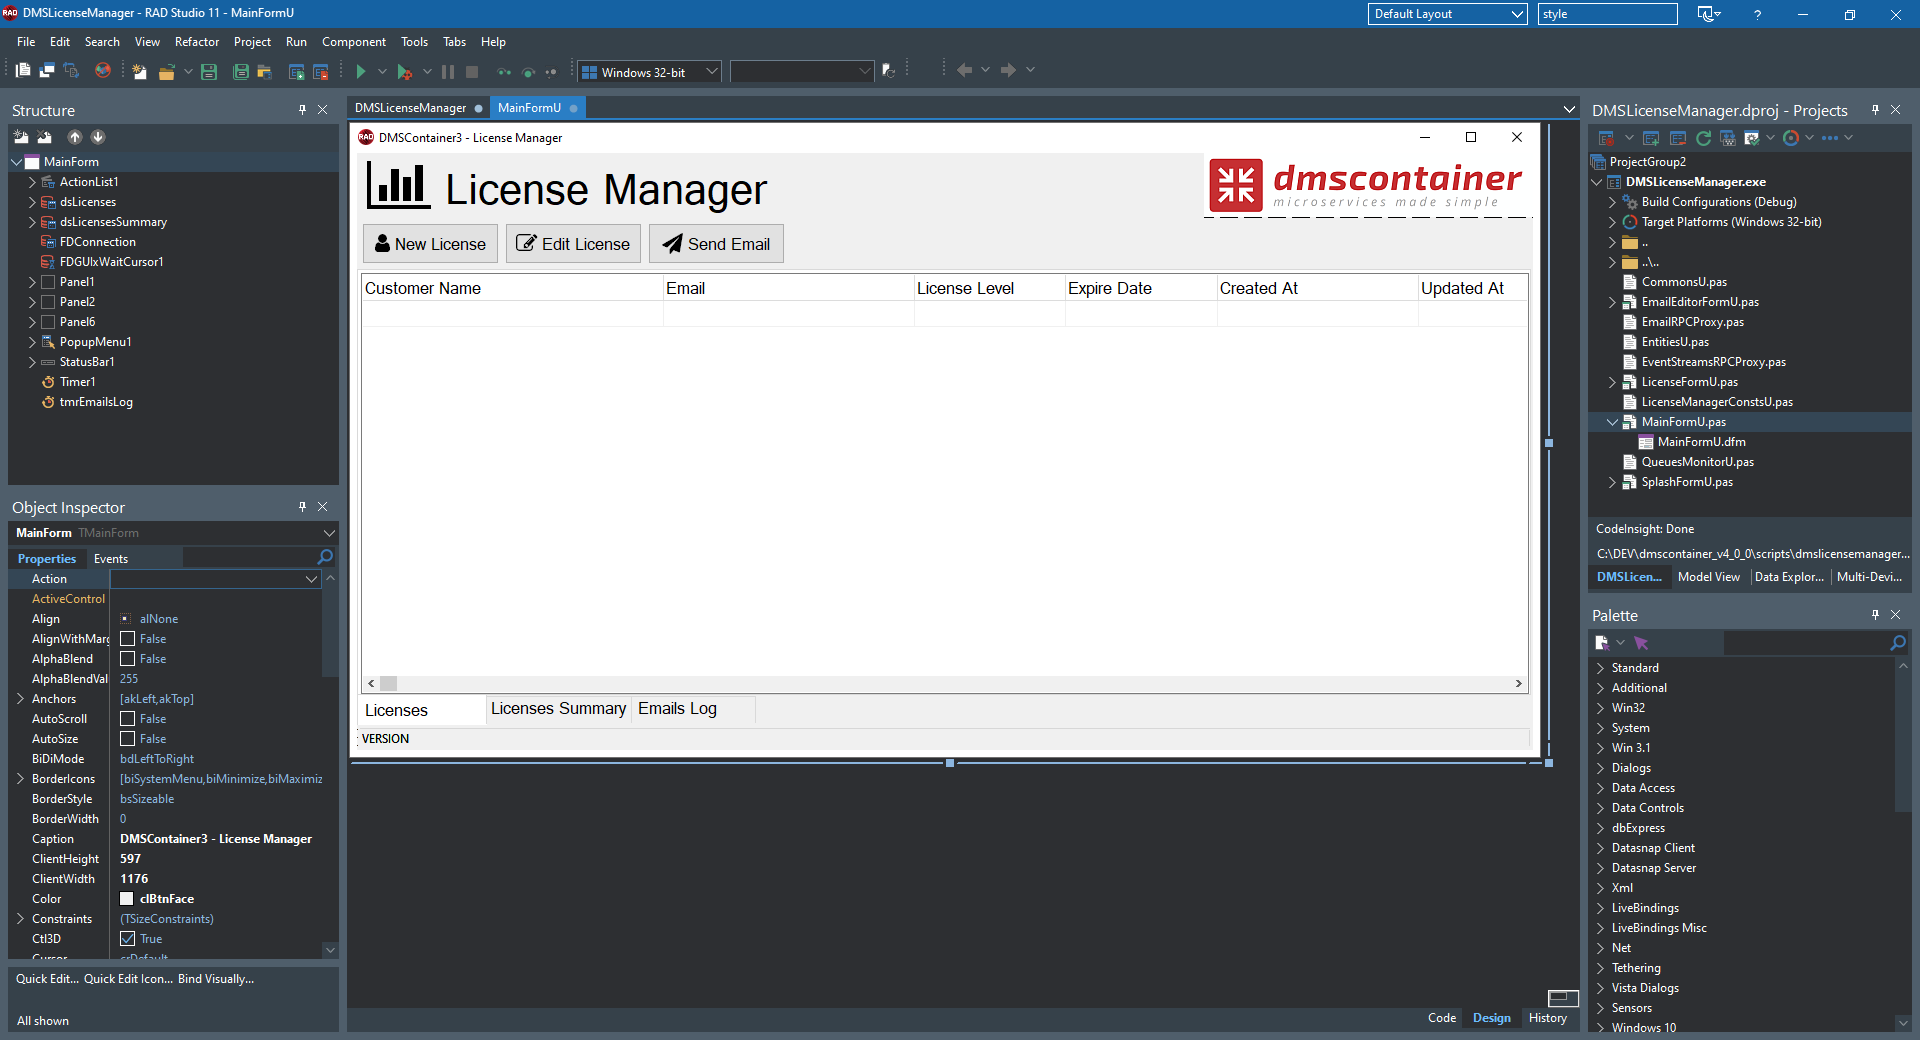Image resolution: width=1920 pixels, height=1040 pixels.
Task: Click the Customer Name column header
Action: tap(512, 288)
